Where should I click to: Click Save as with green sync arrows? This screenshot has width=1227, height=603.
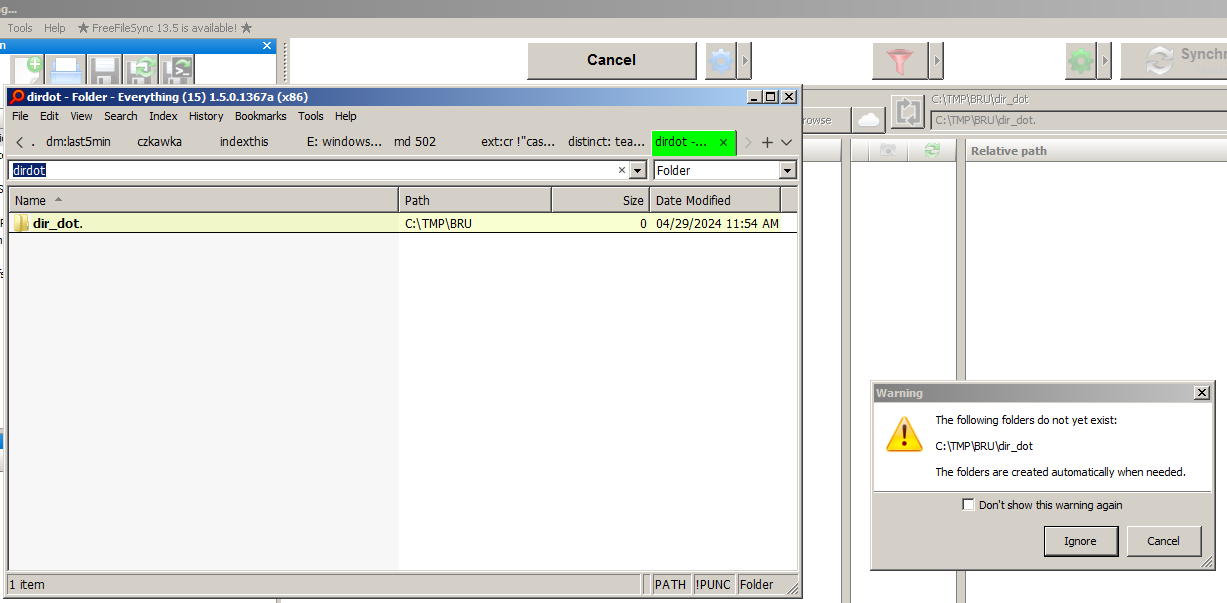point(141,70)
